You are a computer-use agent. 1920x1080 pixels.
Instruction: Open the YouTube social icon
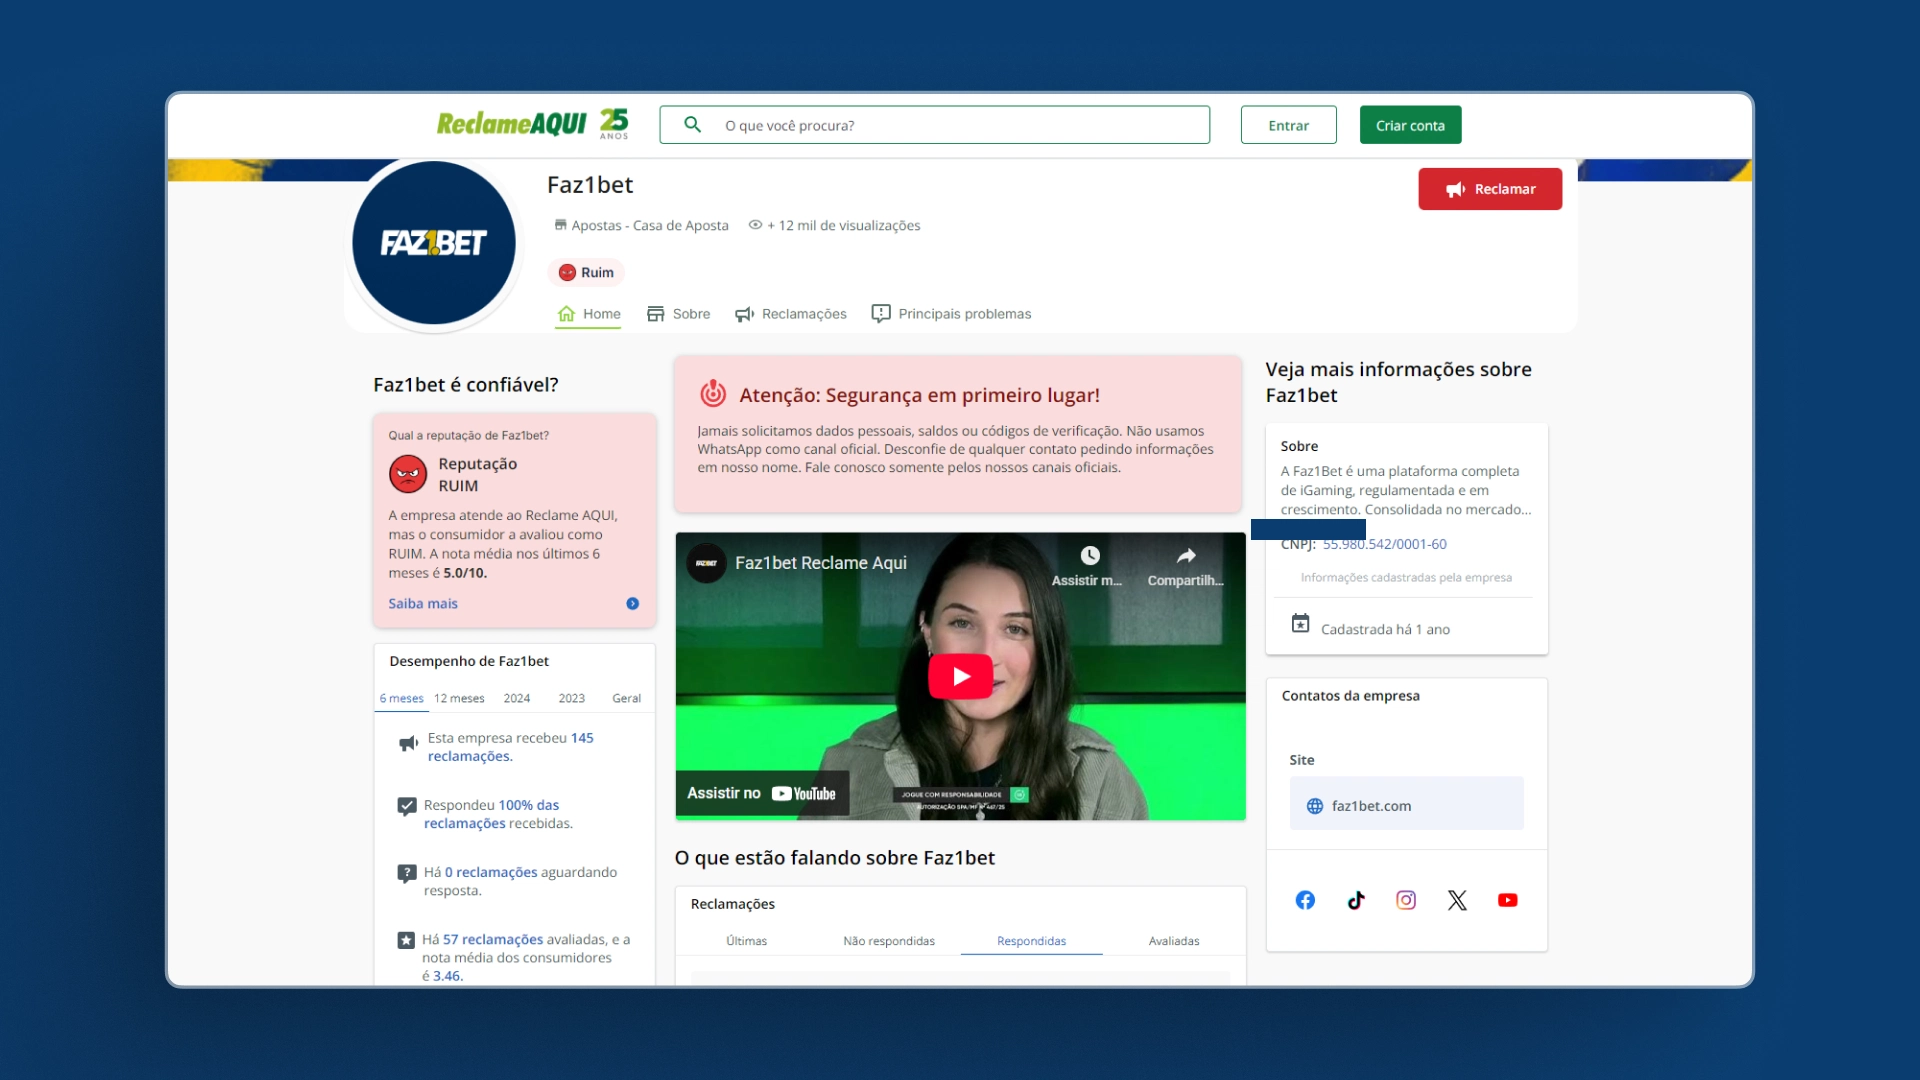[1508, 900]
